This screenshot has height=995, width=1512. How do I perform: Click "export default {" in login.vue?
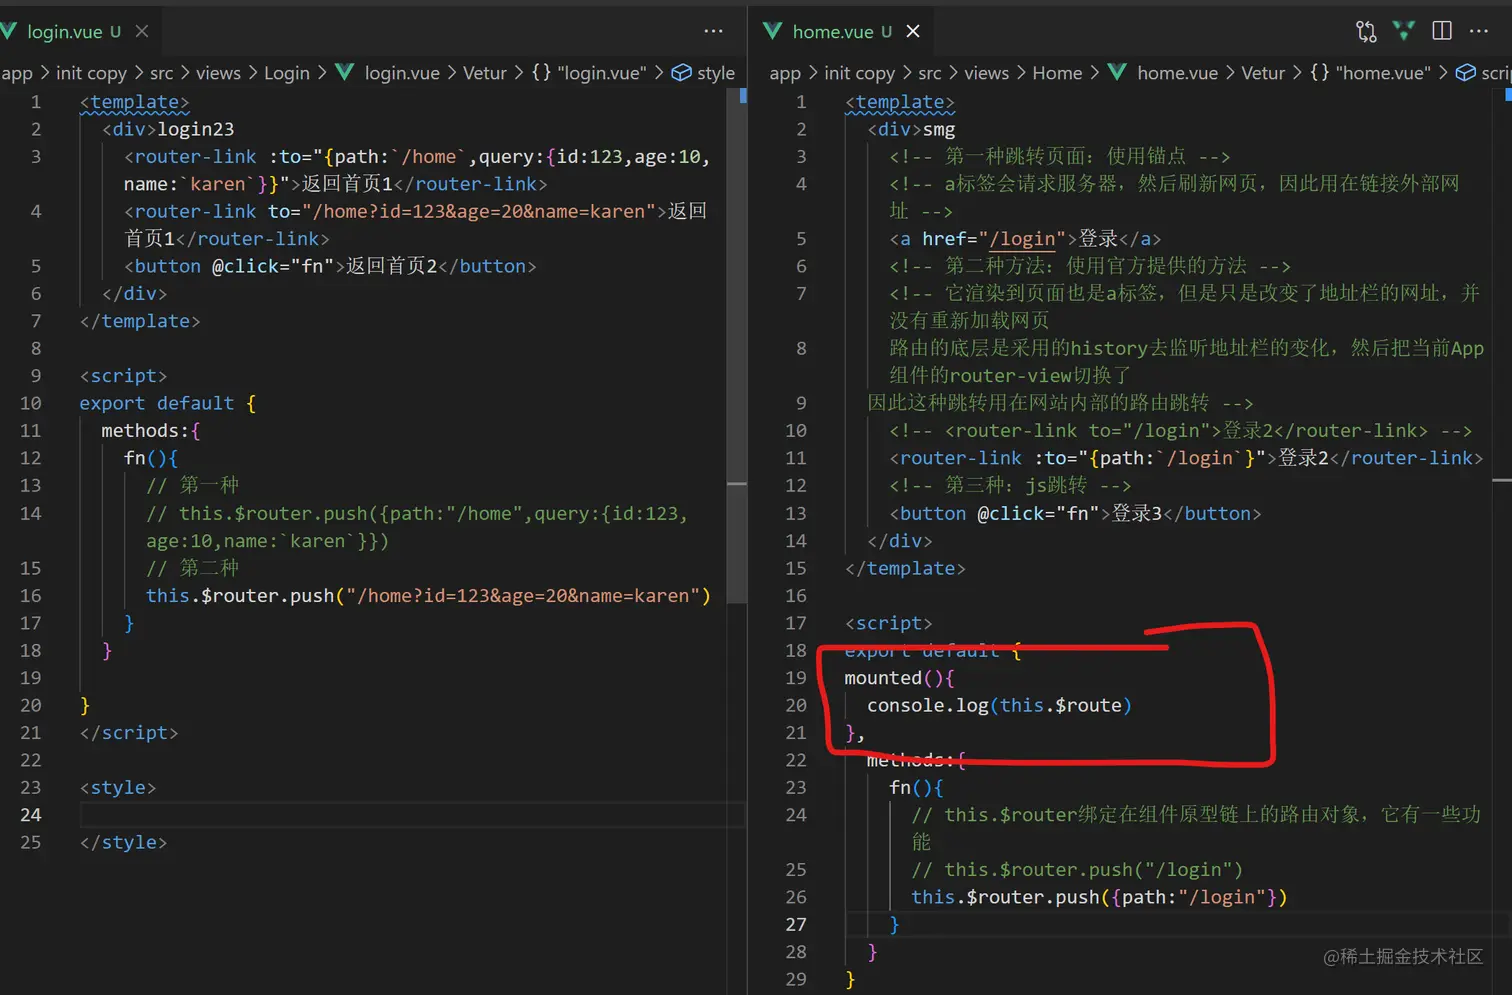168,403
